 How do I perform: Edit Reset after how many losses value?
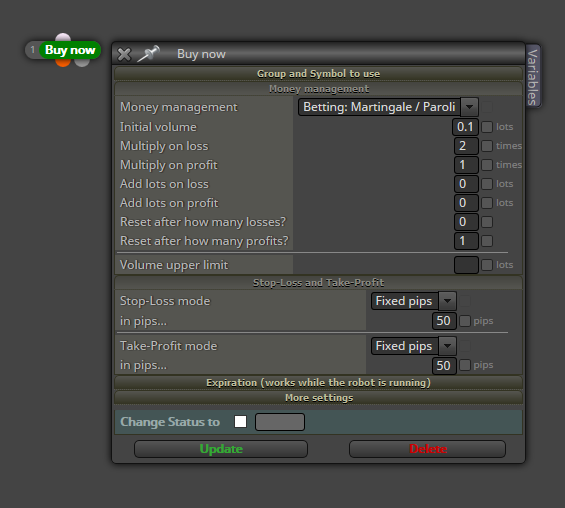[x=466, y=222]
